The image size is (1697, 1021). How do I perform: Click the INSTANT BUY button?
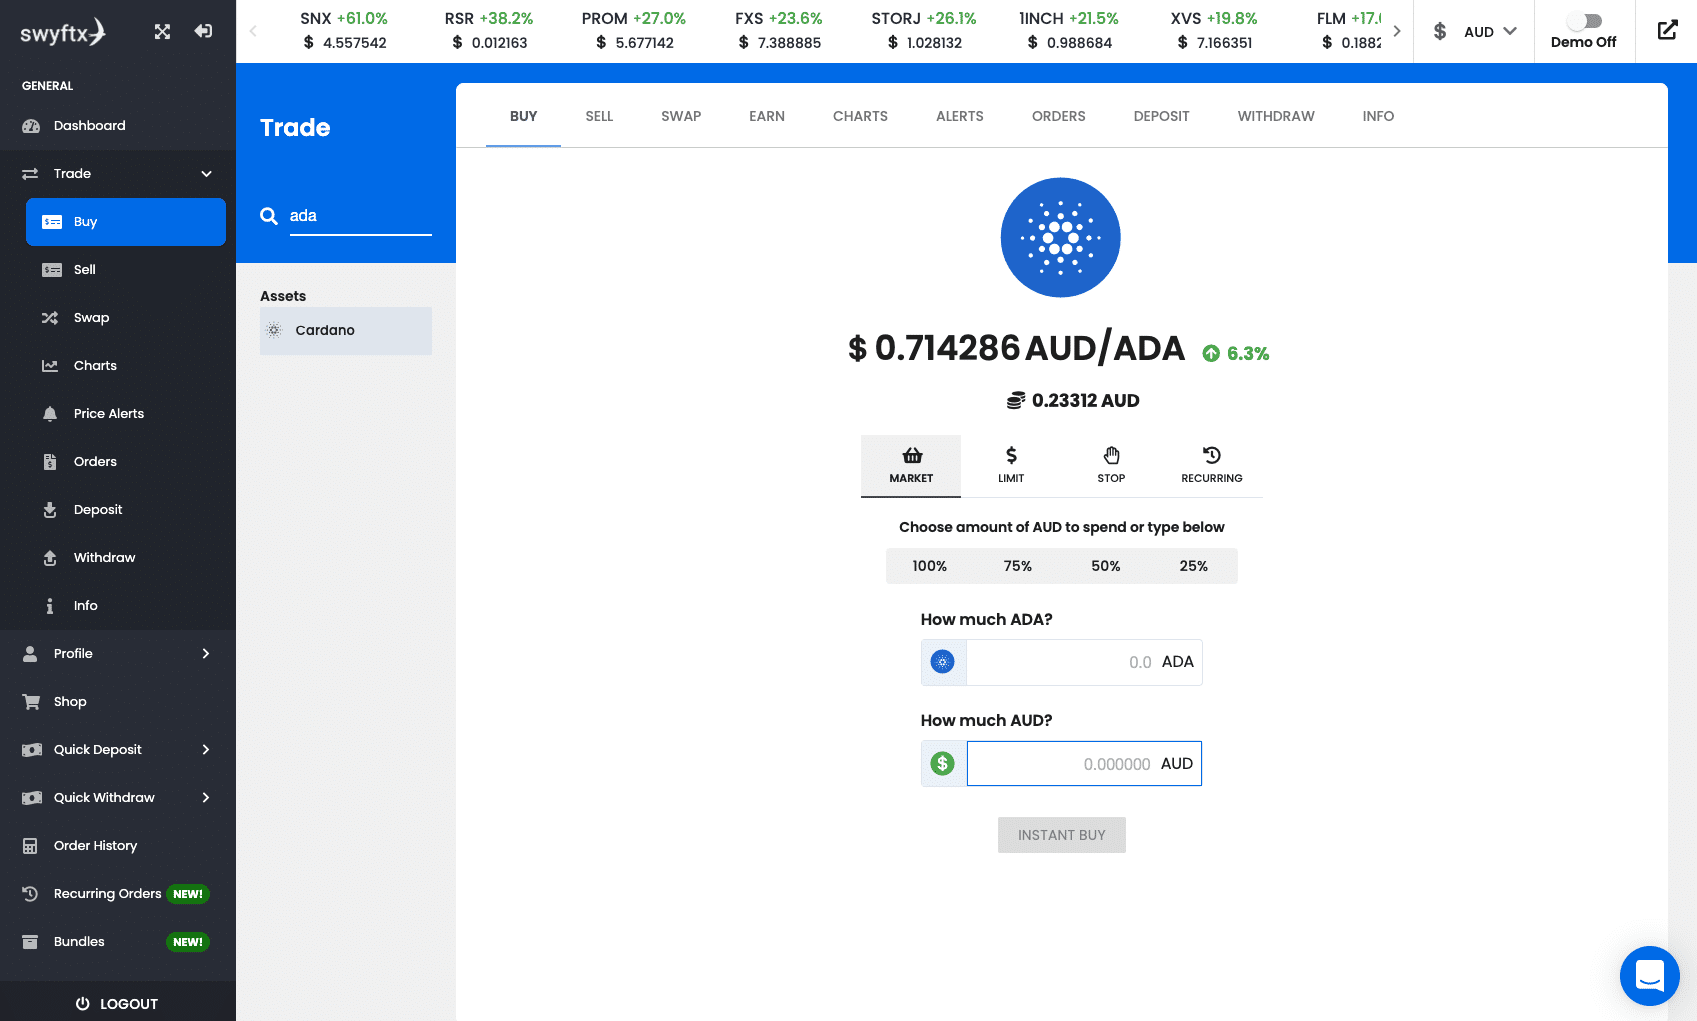[1062, 835]
